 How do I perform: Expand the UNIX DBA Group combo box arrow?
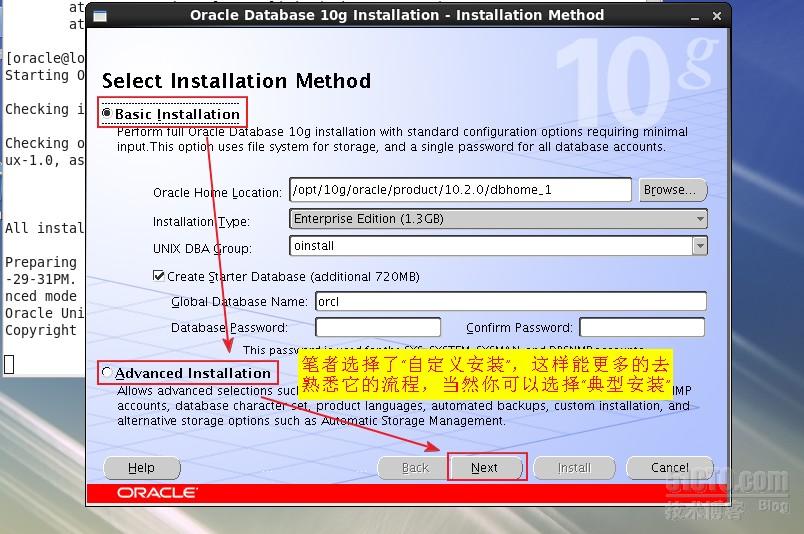pos(700,246)
